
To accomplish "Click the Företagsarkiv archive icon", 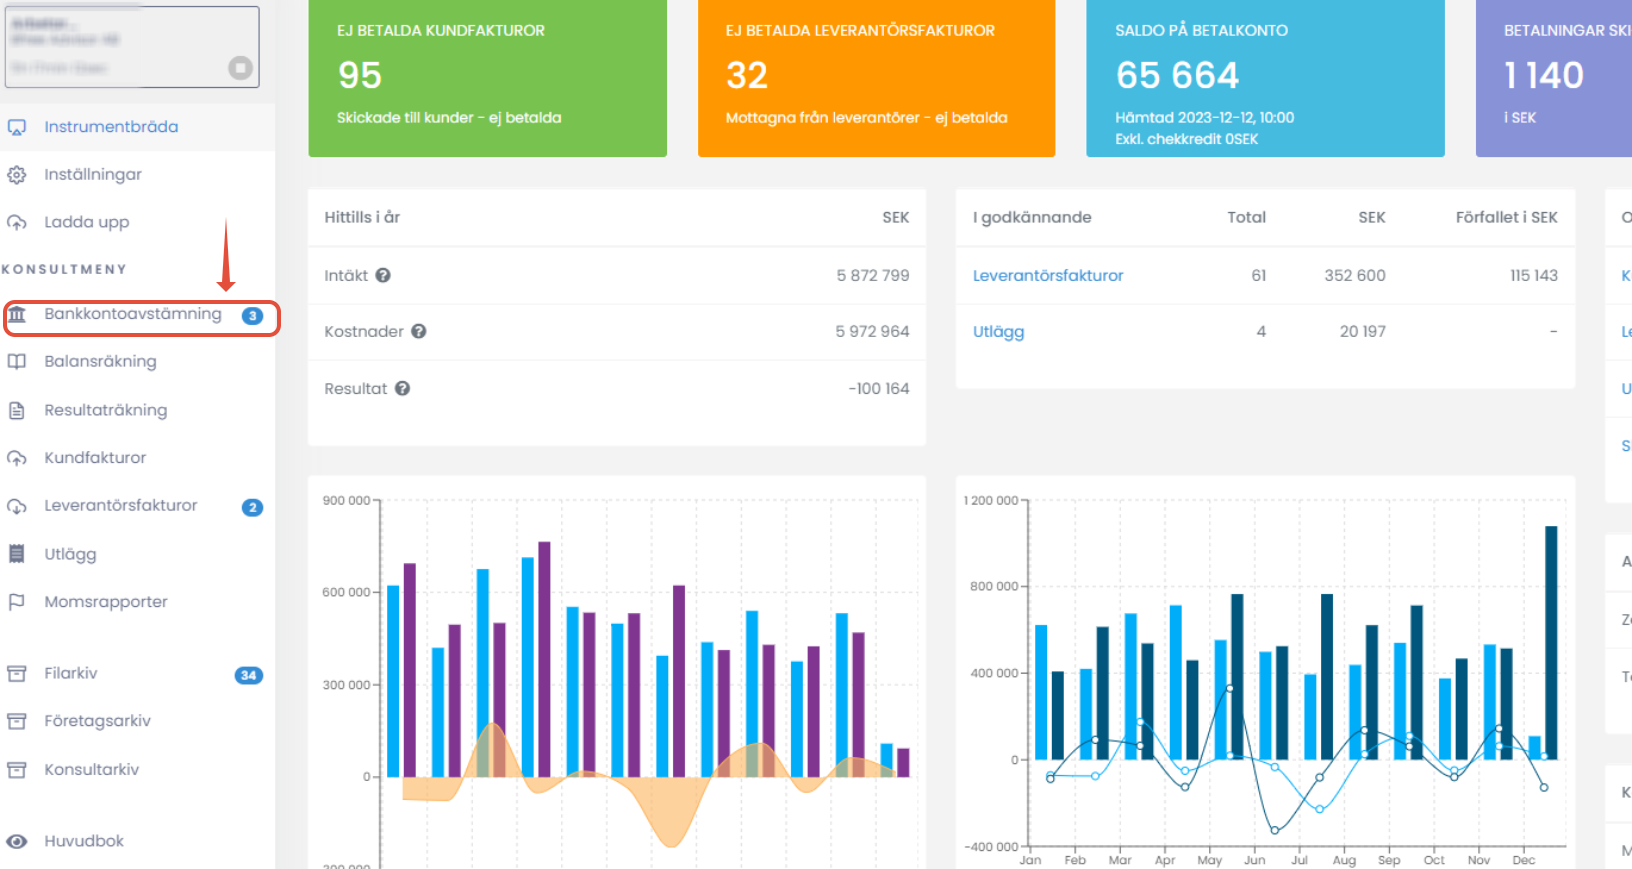I will click(x=17, y=721).
